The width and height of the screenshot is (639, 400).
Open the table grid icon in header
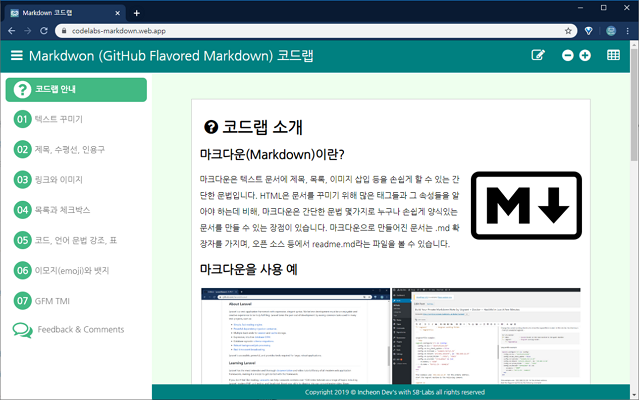point(613,55)
